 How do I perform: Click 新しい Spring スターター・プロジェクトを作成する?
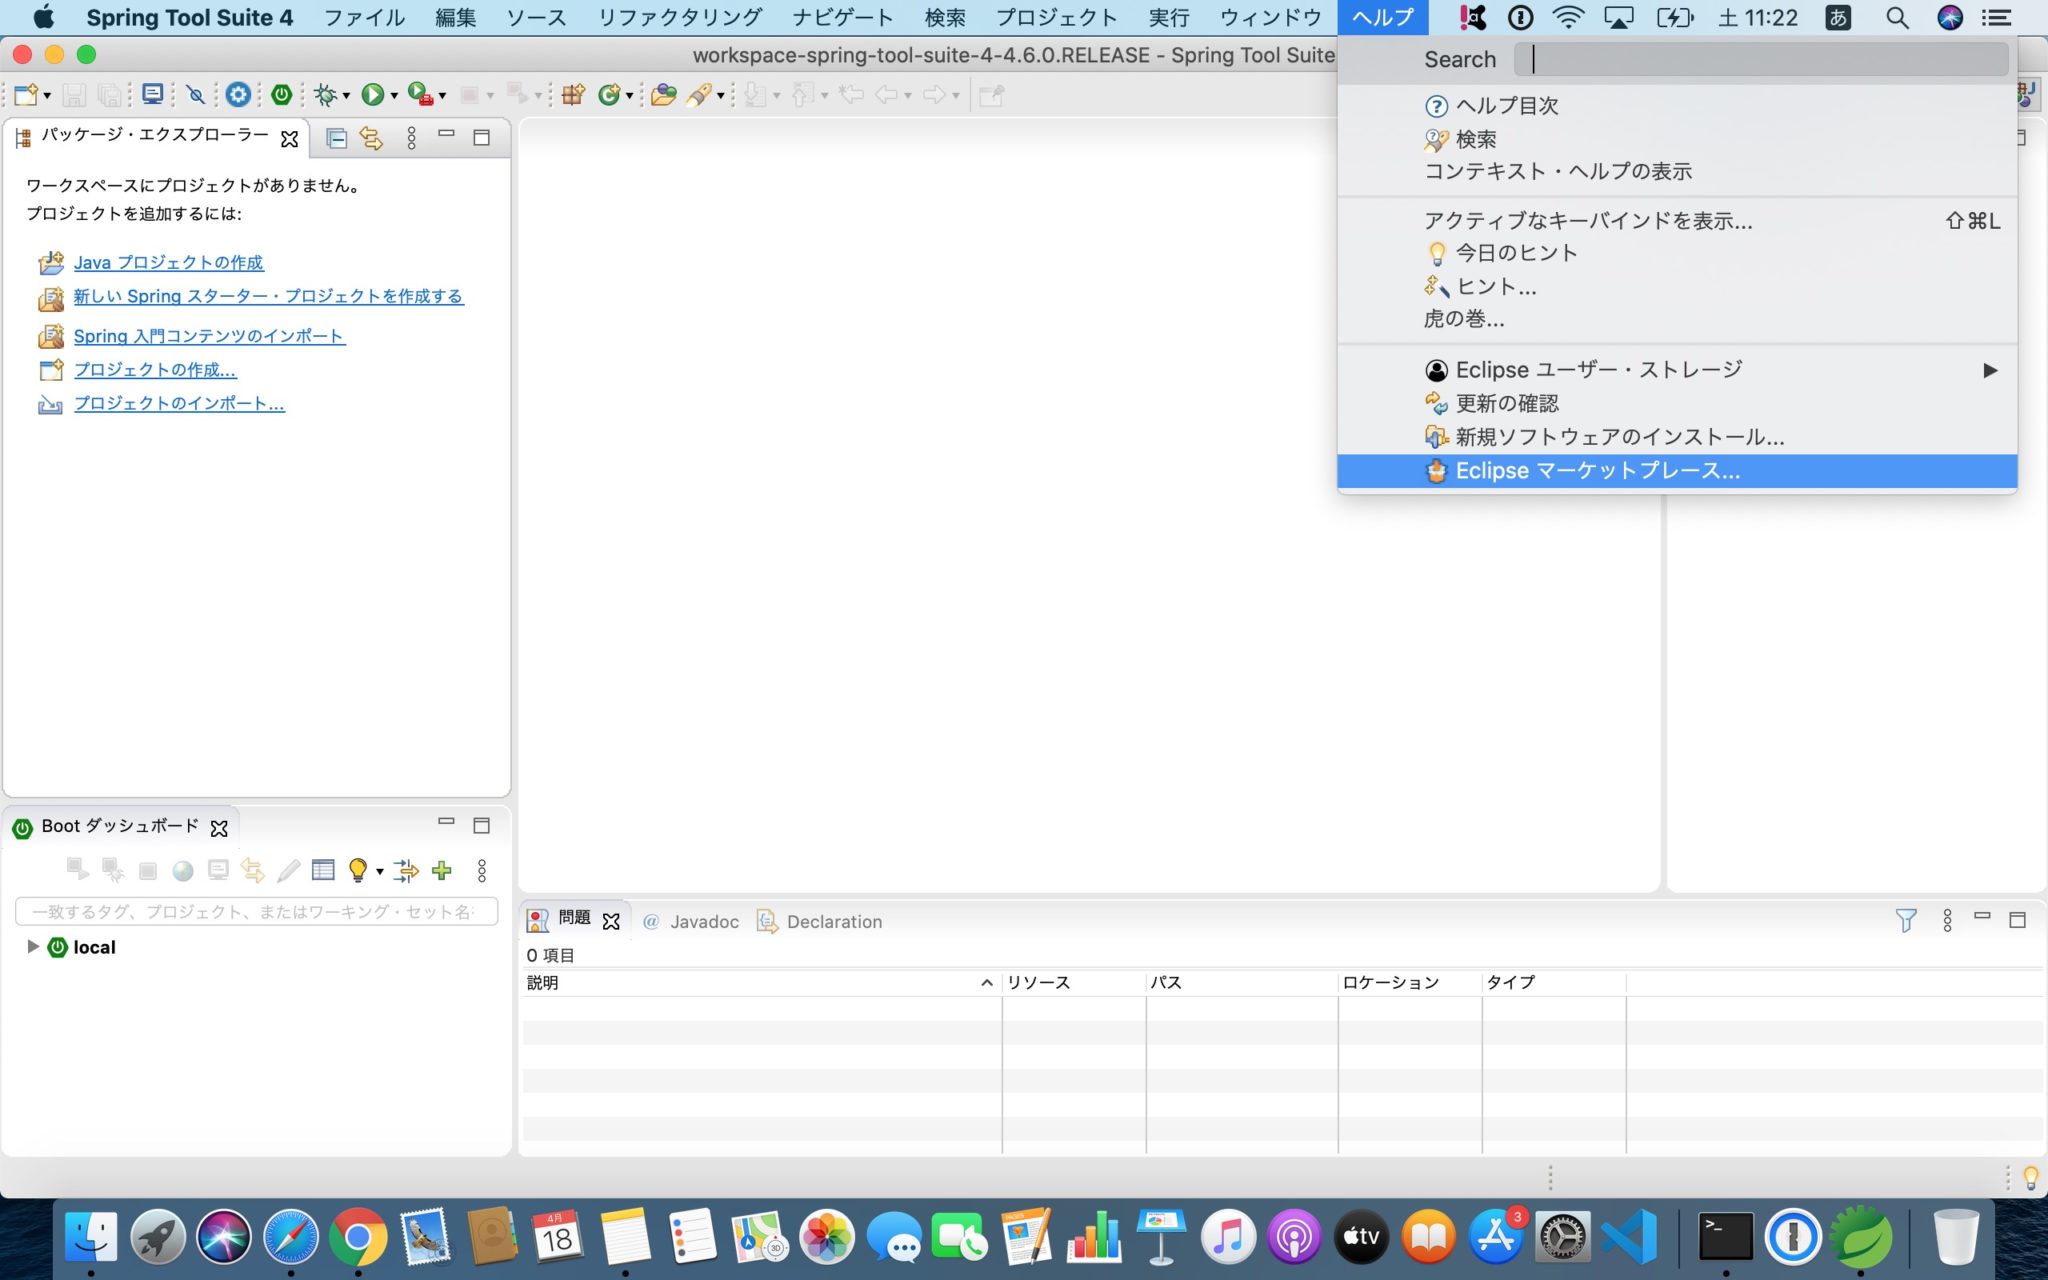coord(268,296)
